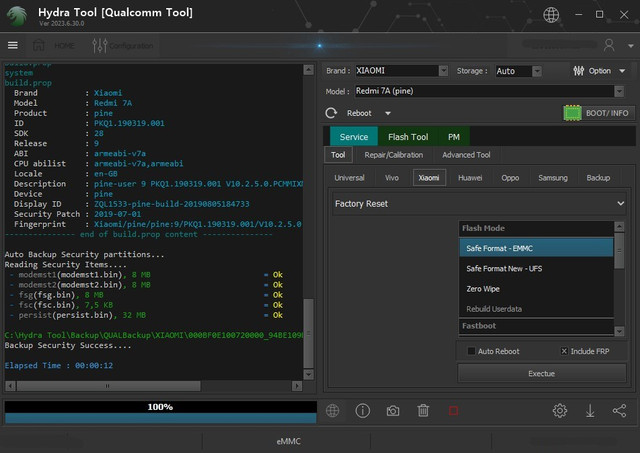Select Universal brand tab
640x453 pixels.
349,178
